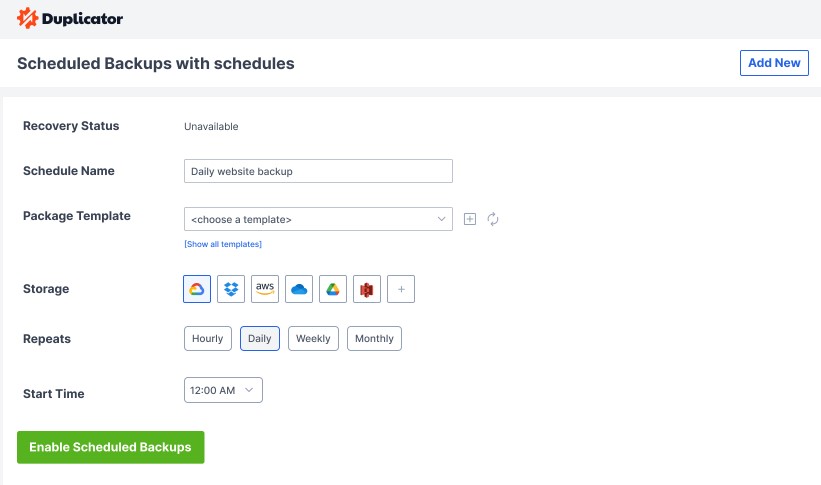Viewport: 821px width, 485px height.
Task: Select OneDrive storage icon
Action: tap(299, 289)
